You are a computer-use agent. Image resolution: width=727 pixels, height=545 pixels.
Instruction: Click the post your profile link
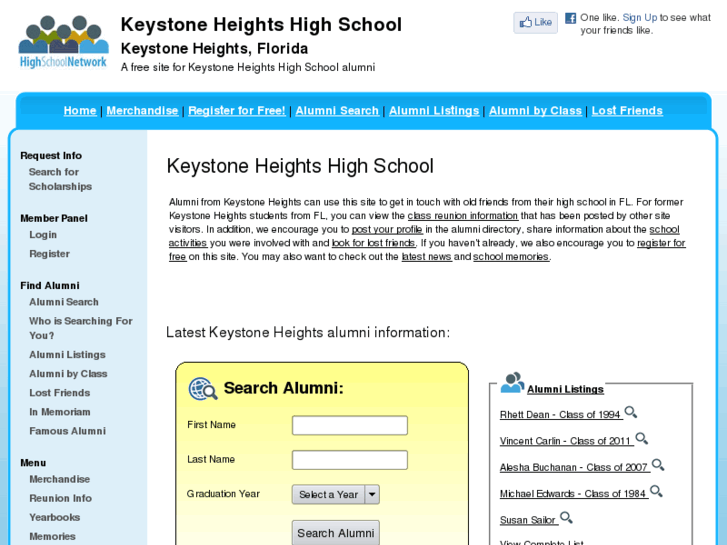pyautogui.click(x=387, y=230)
